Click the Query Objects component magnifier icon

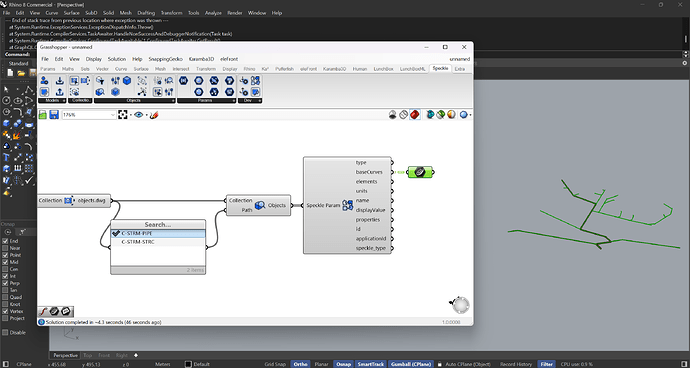(260, 205)
